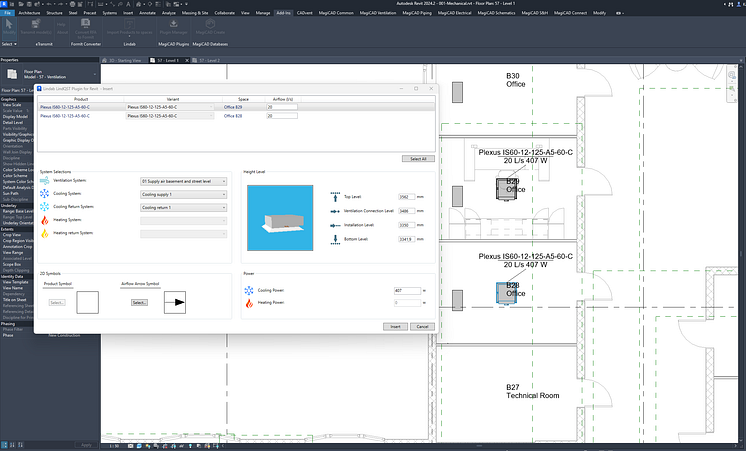
Task: Click the Revit application logo icon
Action: pos(4,4)
